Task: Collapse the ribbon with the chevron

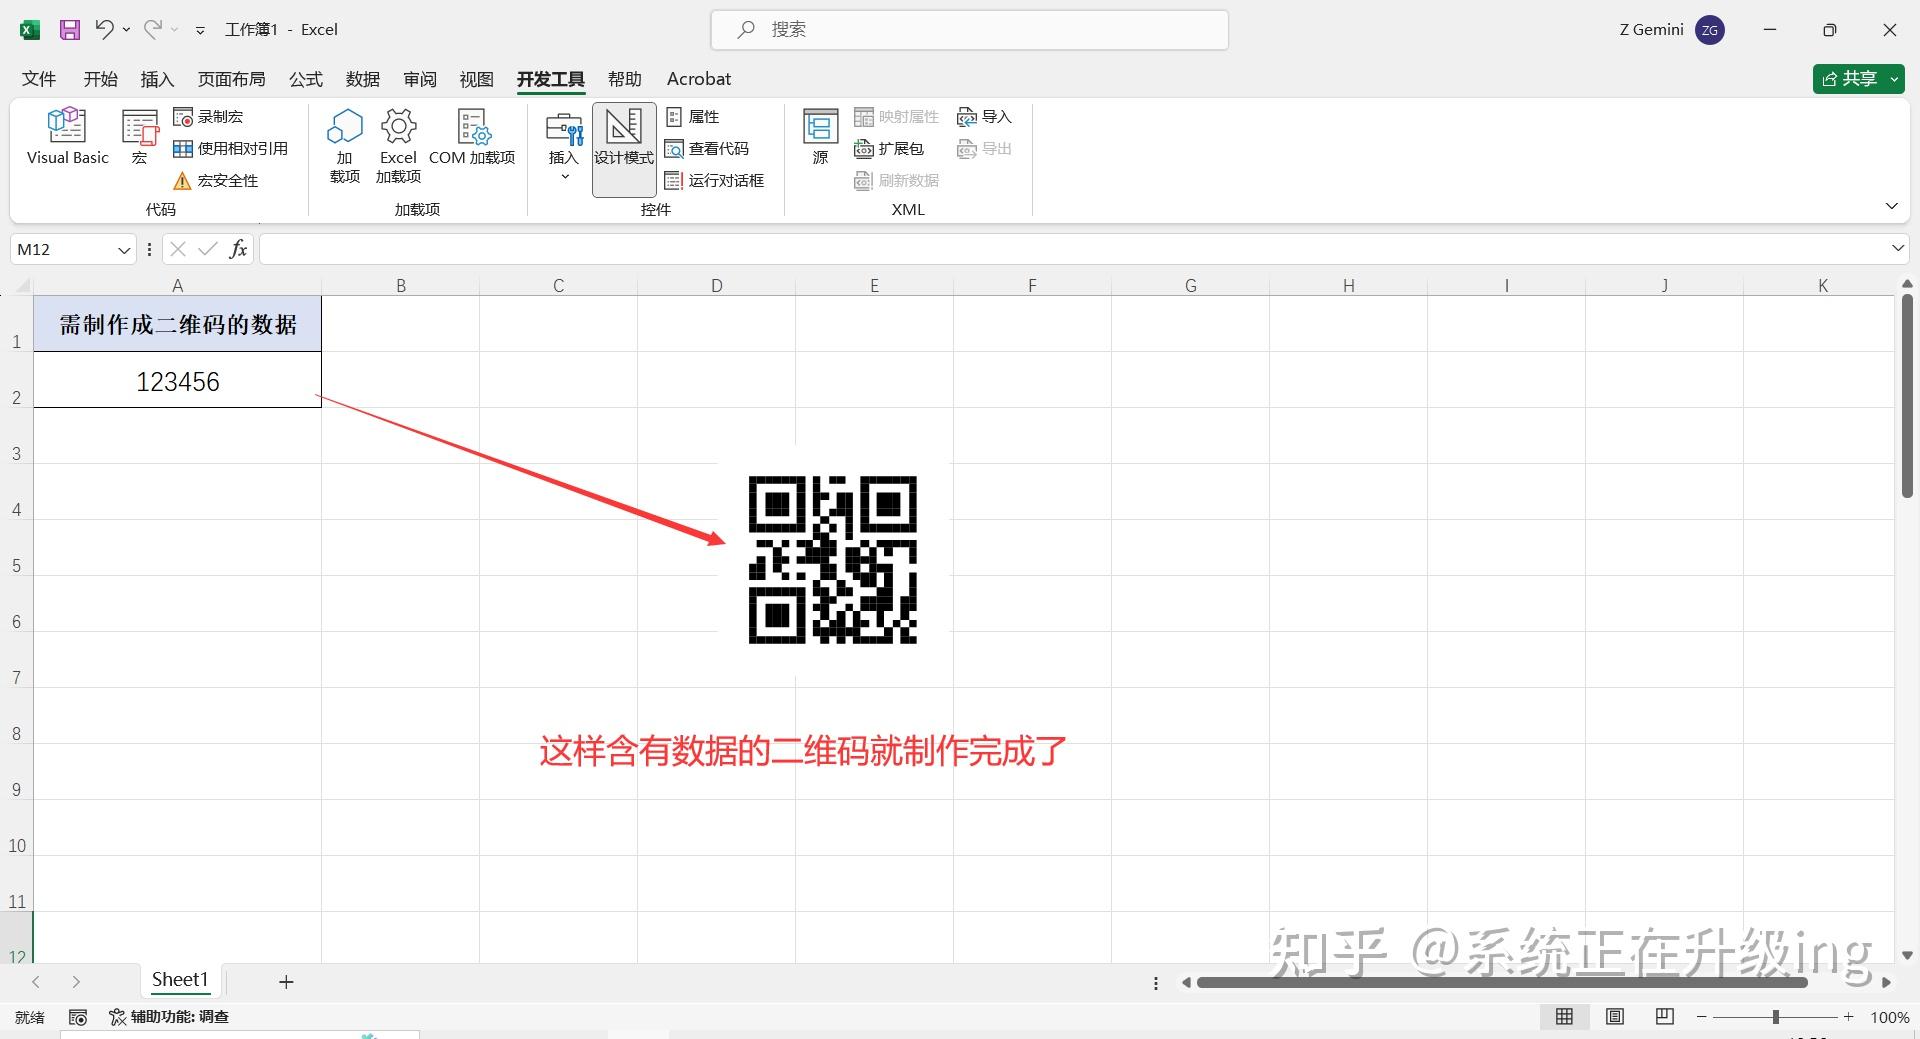Action: pyautogui.click(x=1891, y=206)
